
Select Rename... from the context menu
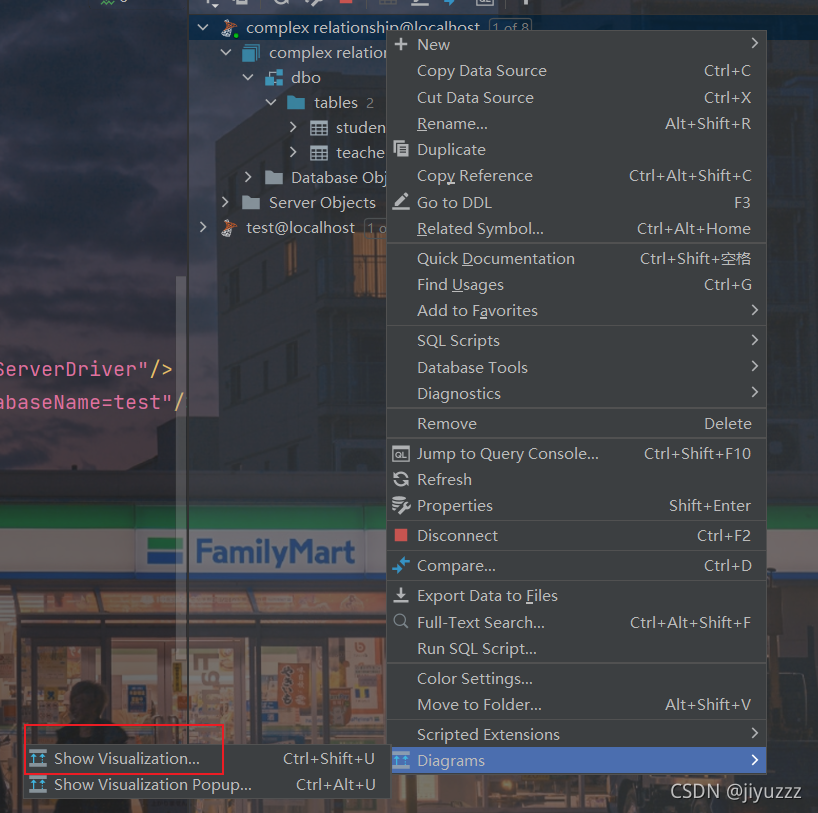click(576, 124)
